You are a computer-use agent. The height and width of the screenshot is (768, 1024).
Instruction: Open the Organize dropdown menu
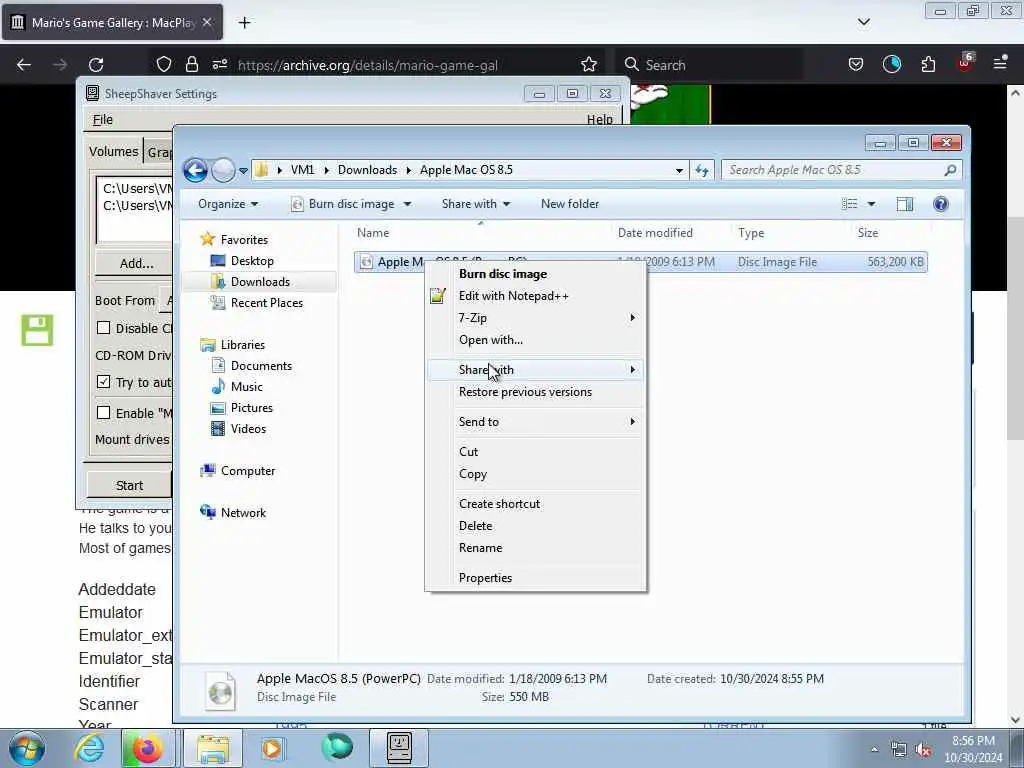(x=228, y=204)
